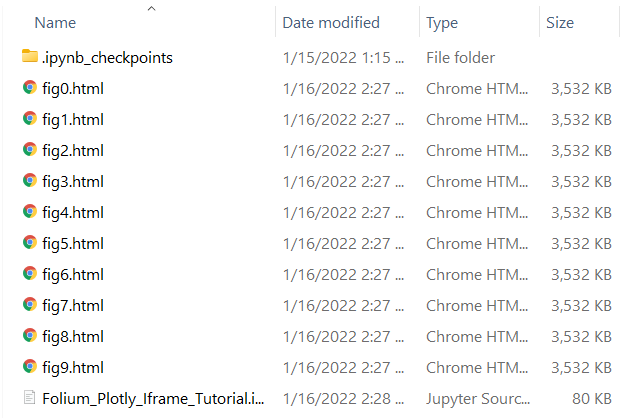Select the fig1.html file name

(x=73, y=119)
